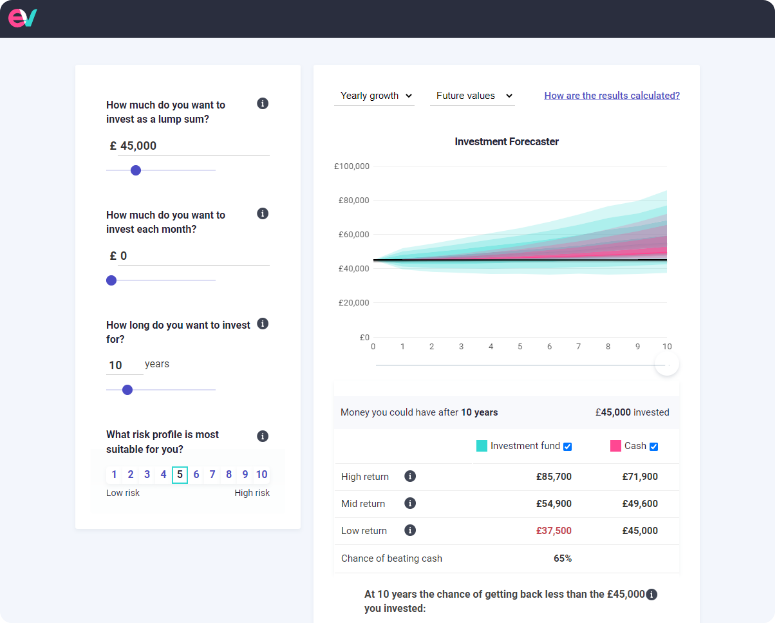The width and height of the screenshot is (775, 623).
Task: Select risk profile 10
Action: tap(261, 475)
